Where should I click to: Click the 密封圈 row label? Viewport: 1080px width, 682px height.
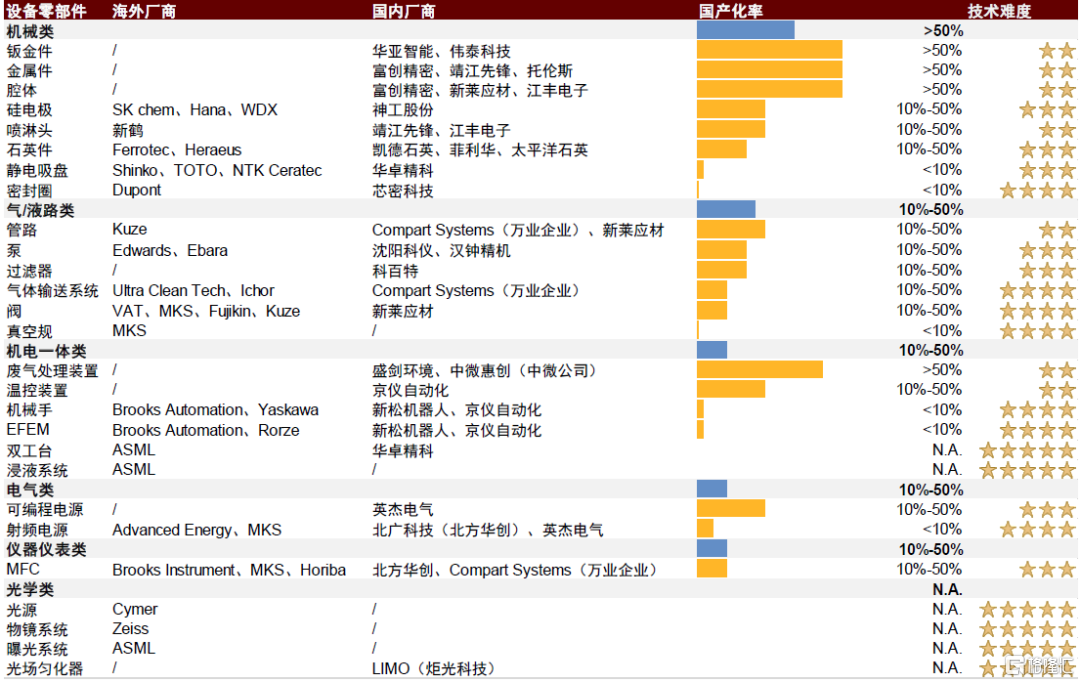(30, 191)
